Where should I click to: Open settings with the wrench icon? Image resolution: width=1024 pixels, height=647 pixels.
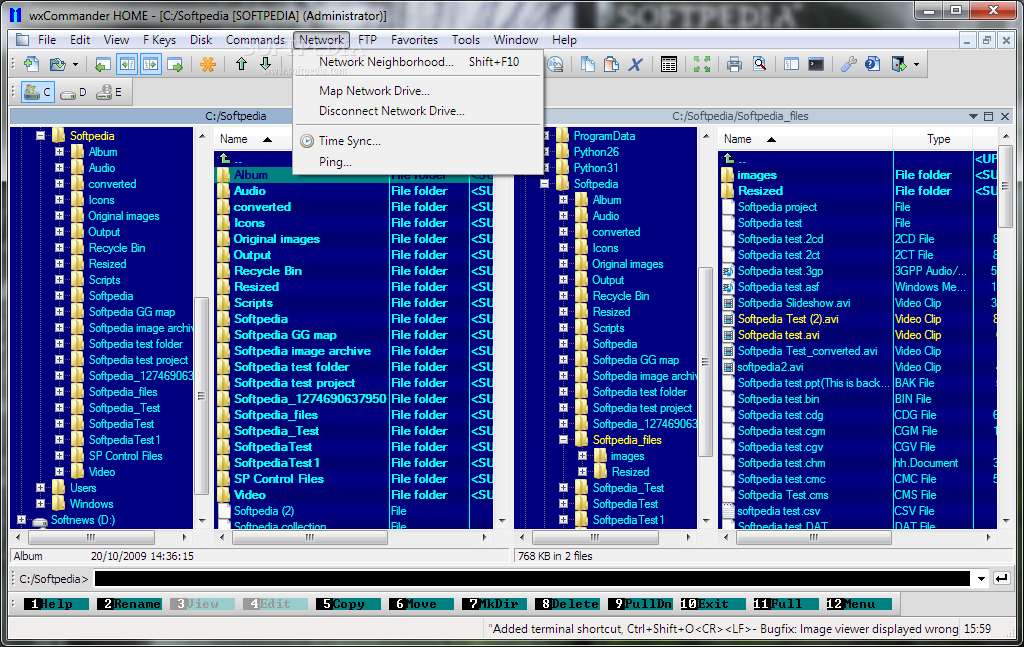pos(848,64)
